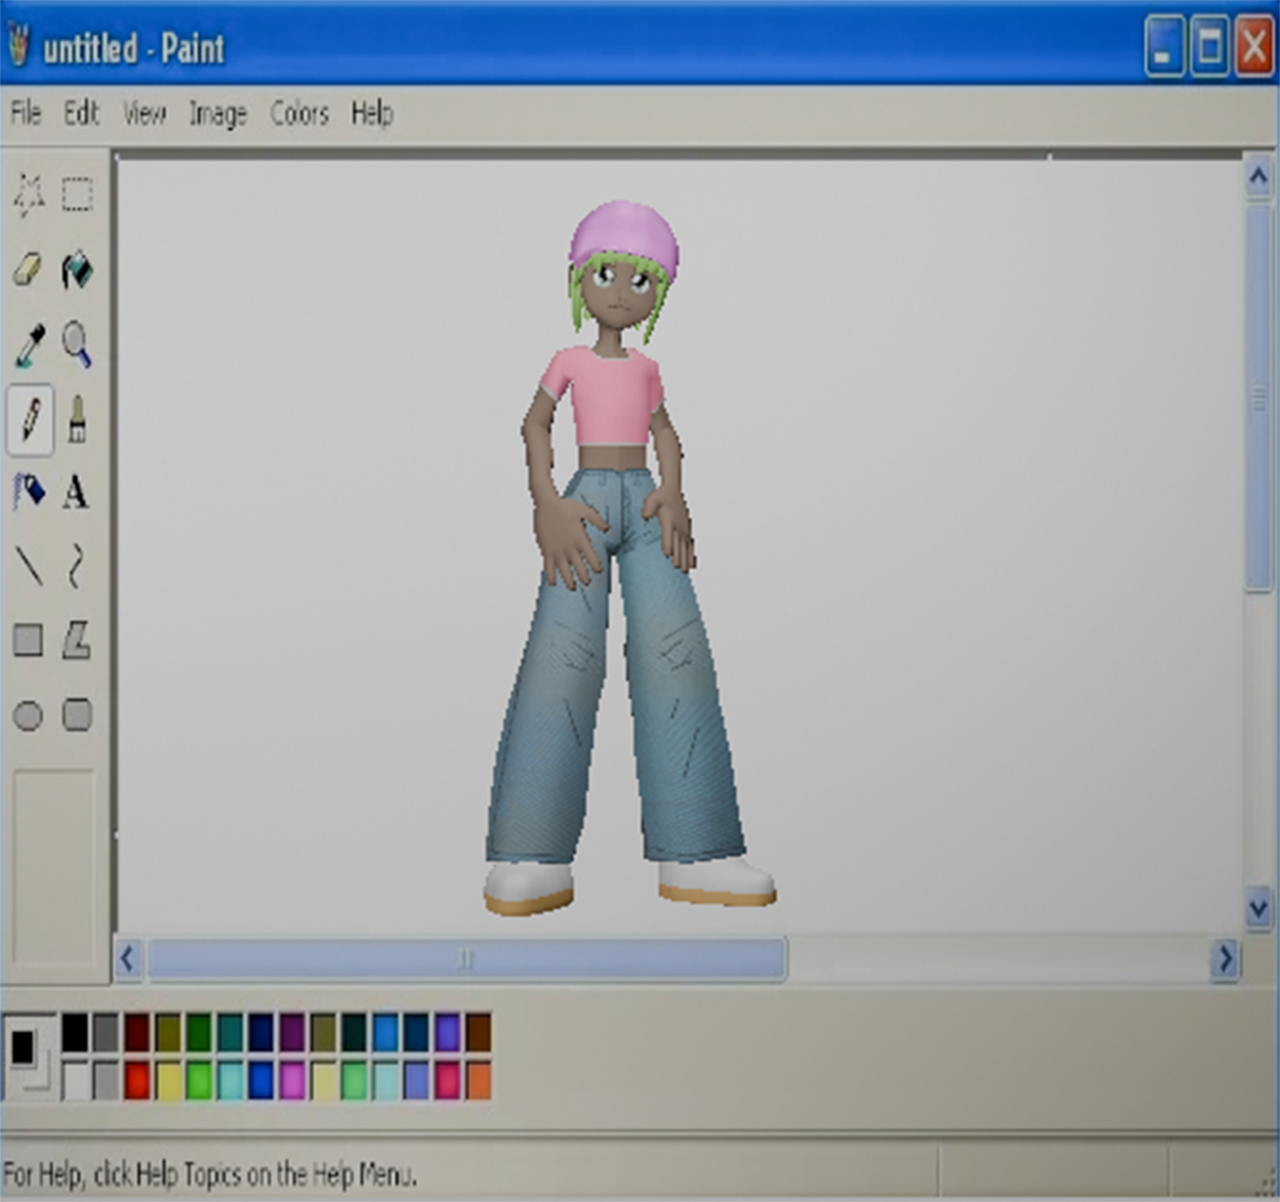The height and width of the screenshot is (1202, 1280).
Task: Choose the yellow color swatch
Action: pos(168,1081)
